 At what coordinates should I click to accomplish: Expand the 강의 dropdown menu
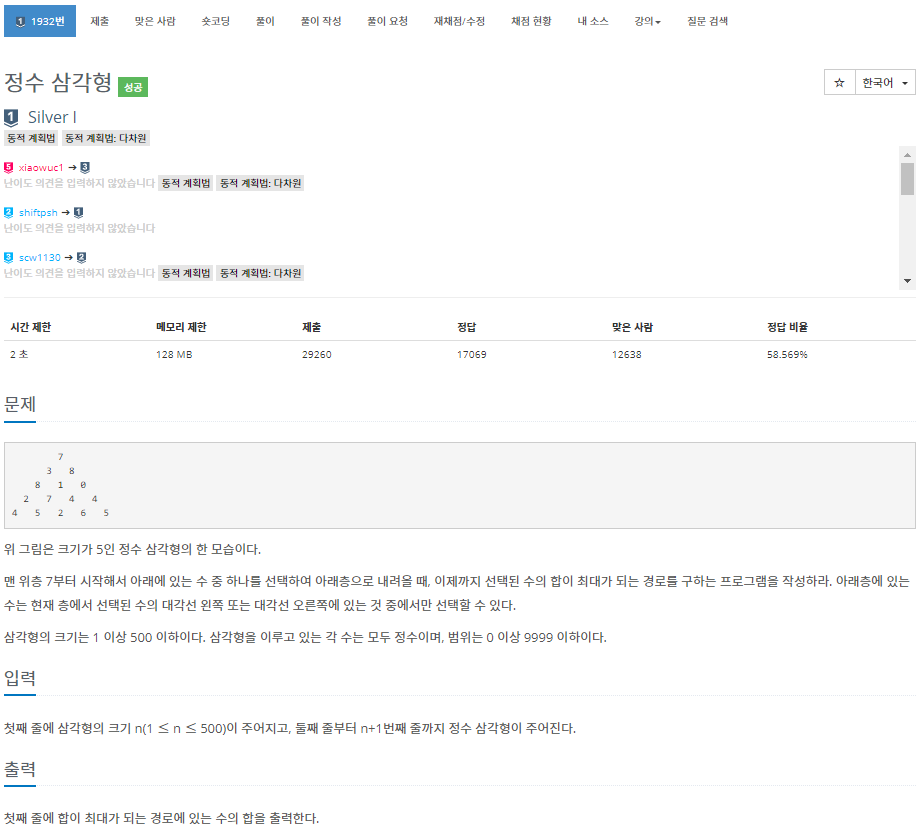coord(648,21)
